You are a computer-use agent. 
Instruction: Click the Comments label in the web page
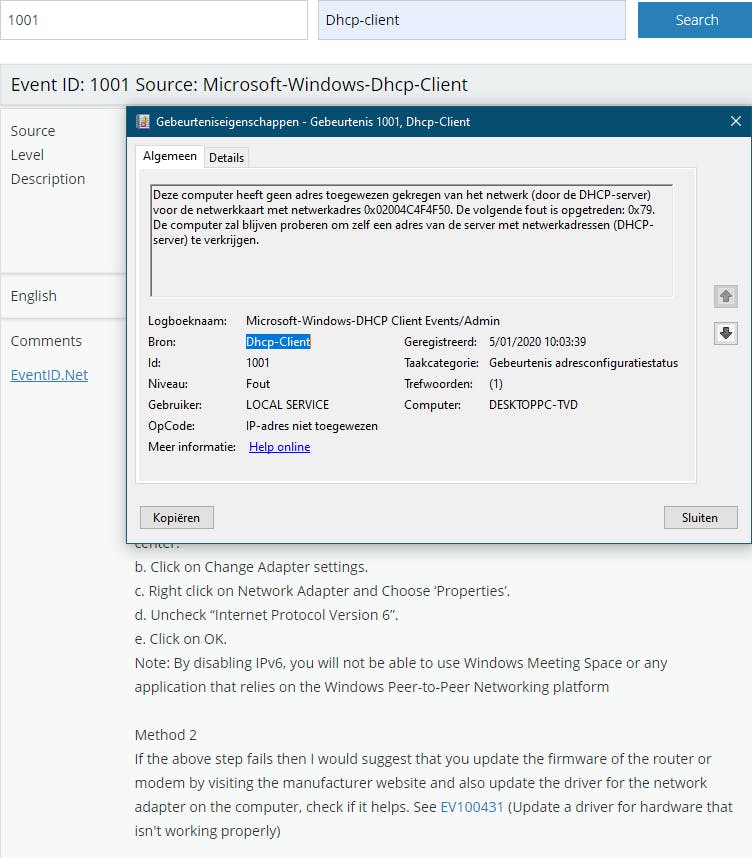click(x=46, y=341)
